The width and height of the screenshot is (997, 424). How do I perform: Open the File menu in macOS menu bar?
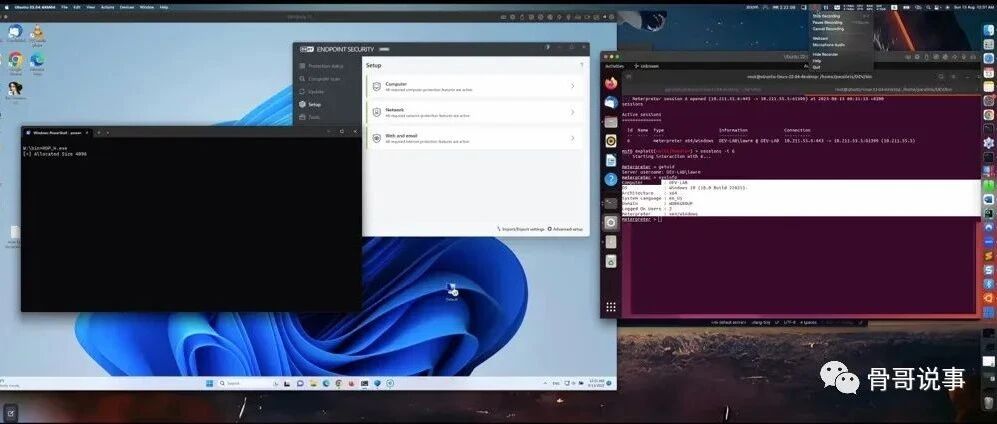(64, 7)
